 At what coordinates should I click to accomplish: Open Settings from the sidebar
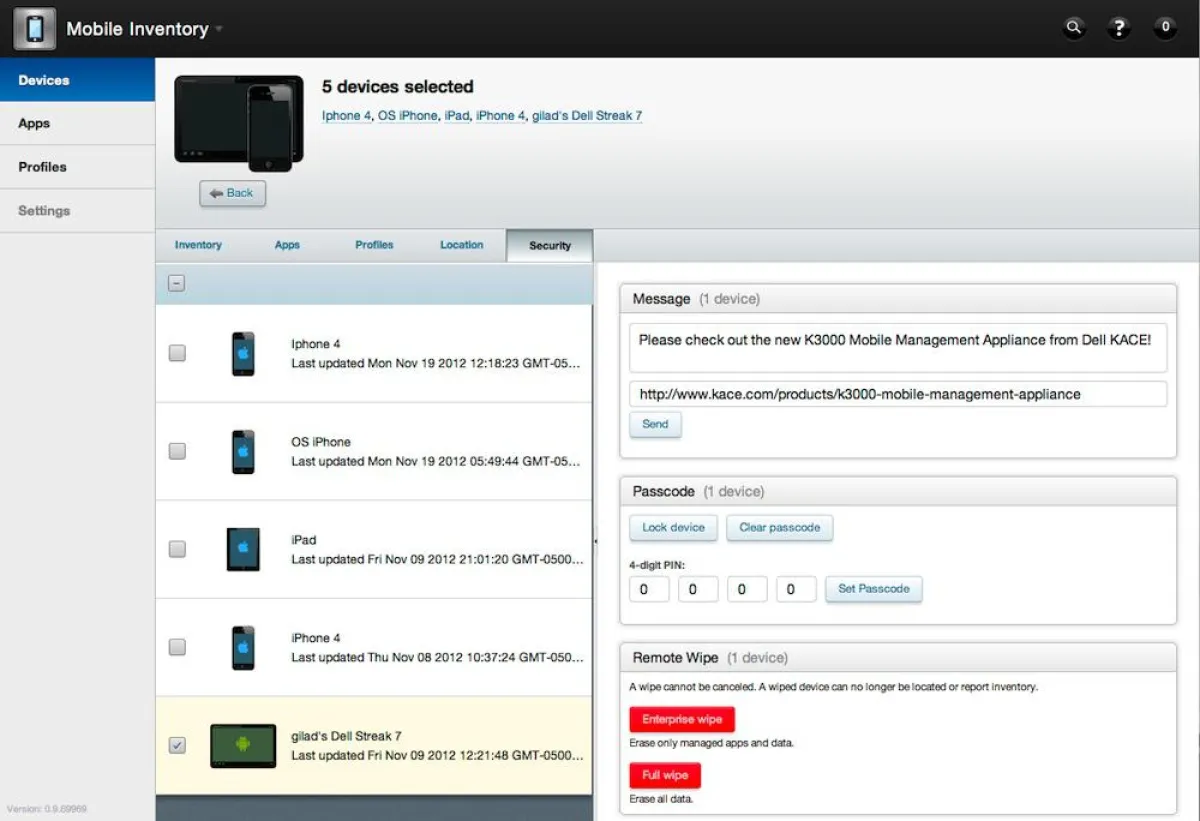44,210
